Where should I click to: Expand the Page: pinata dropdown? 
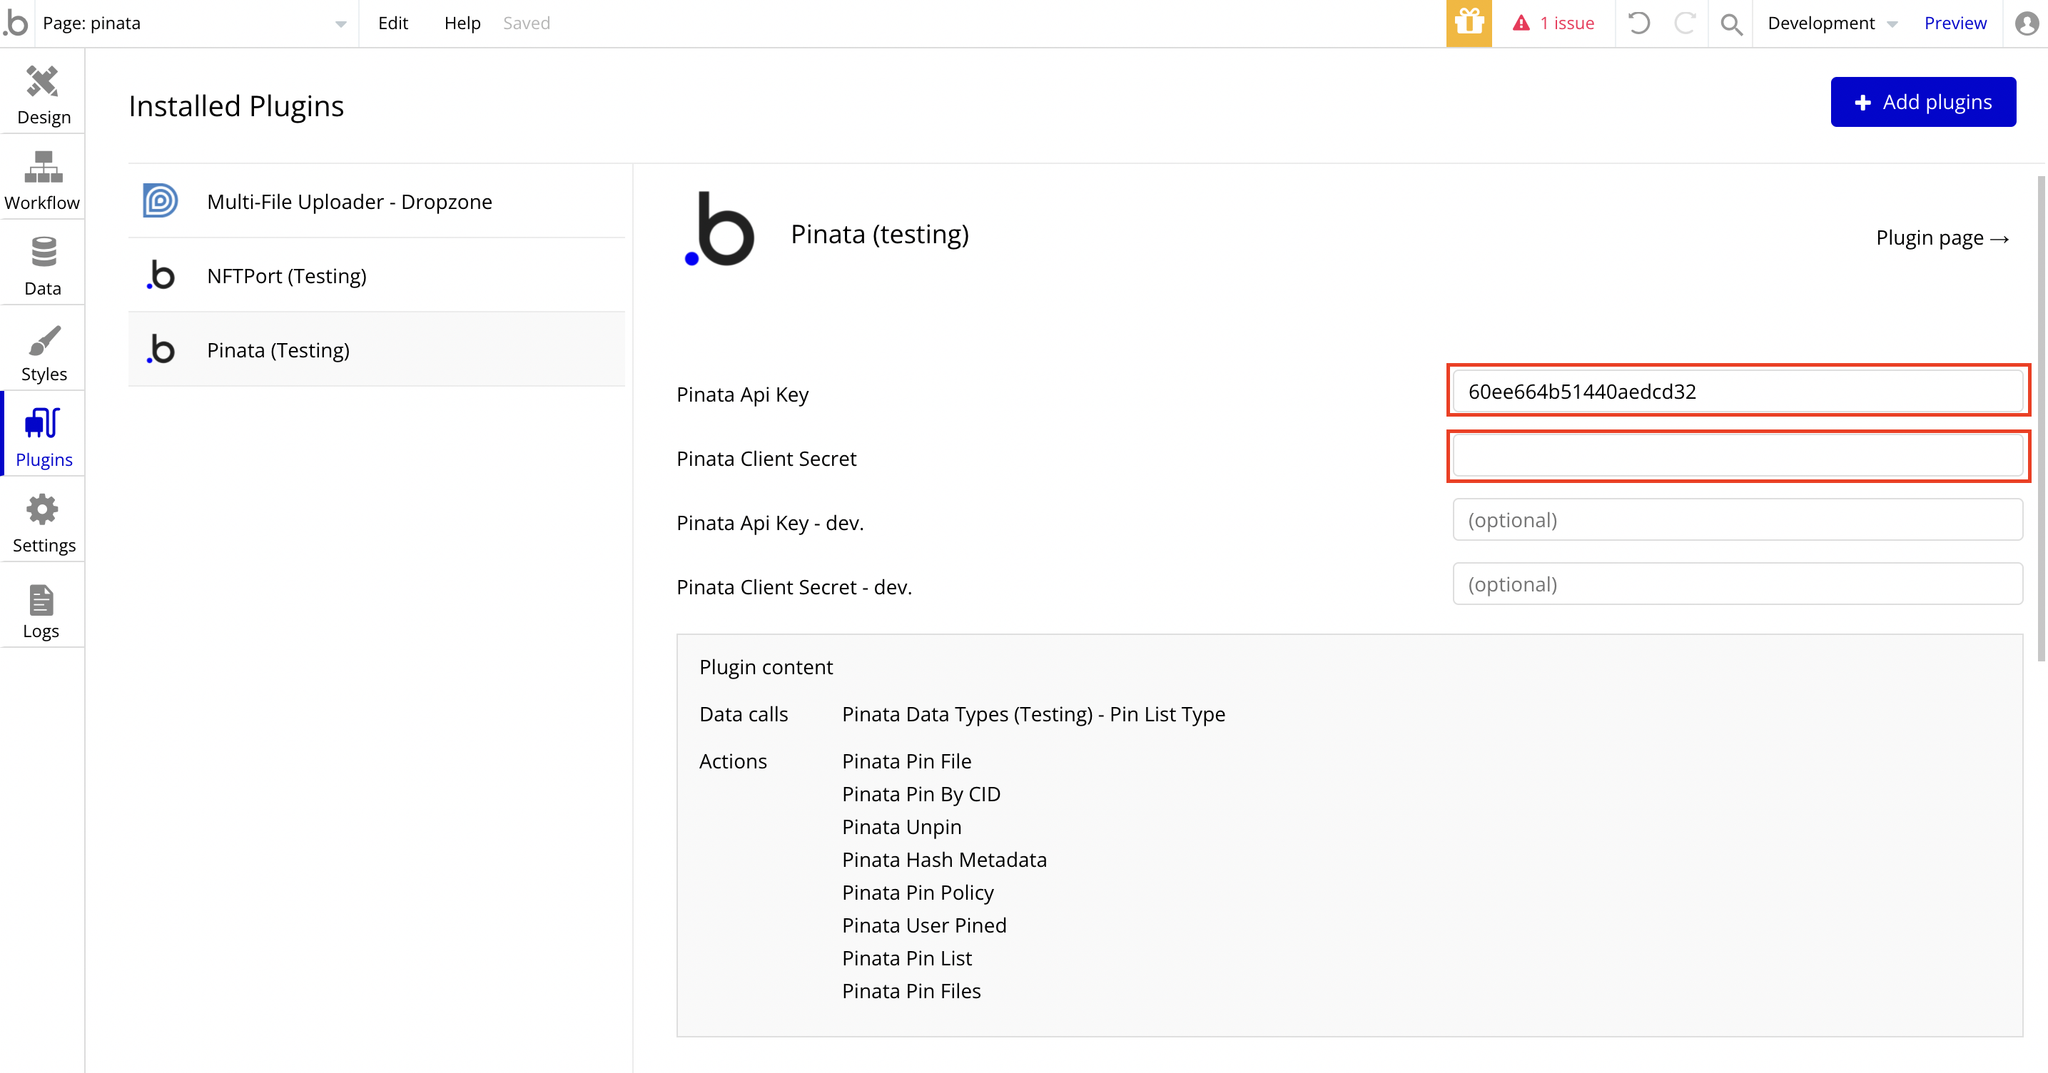(195, 23)
